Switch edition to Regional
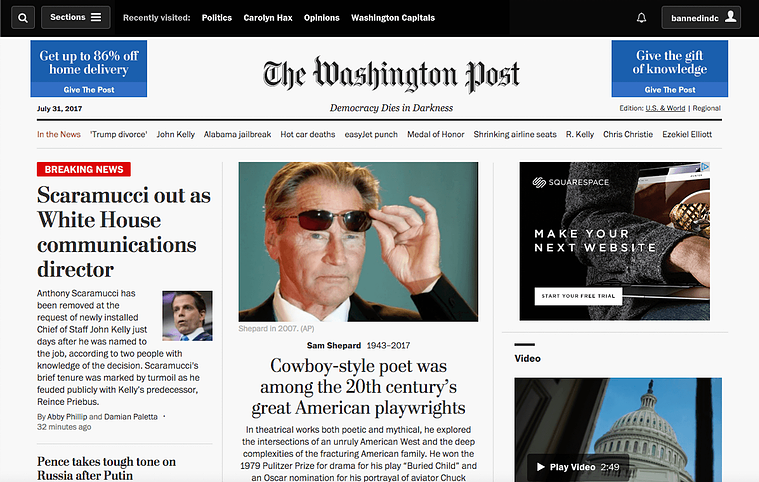Screen dimensions: 759x482 (706, 108)
